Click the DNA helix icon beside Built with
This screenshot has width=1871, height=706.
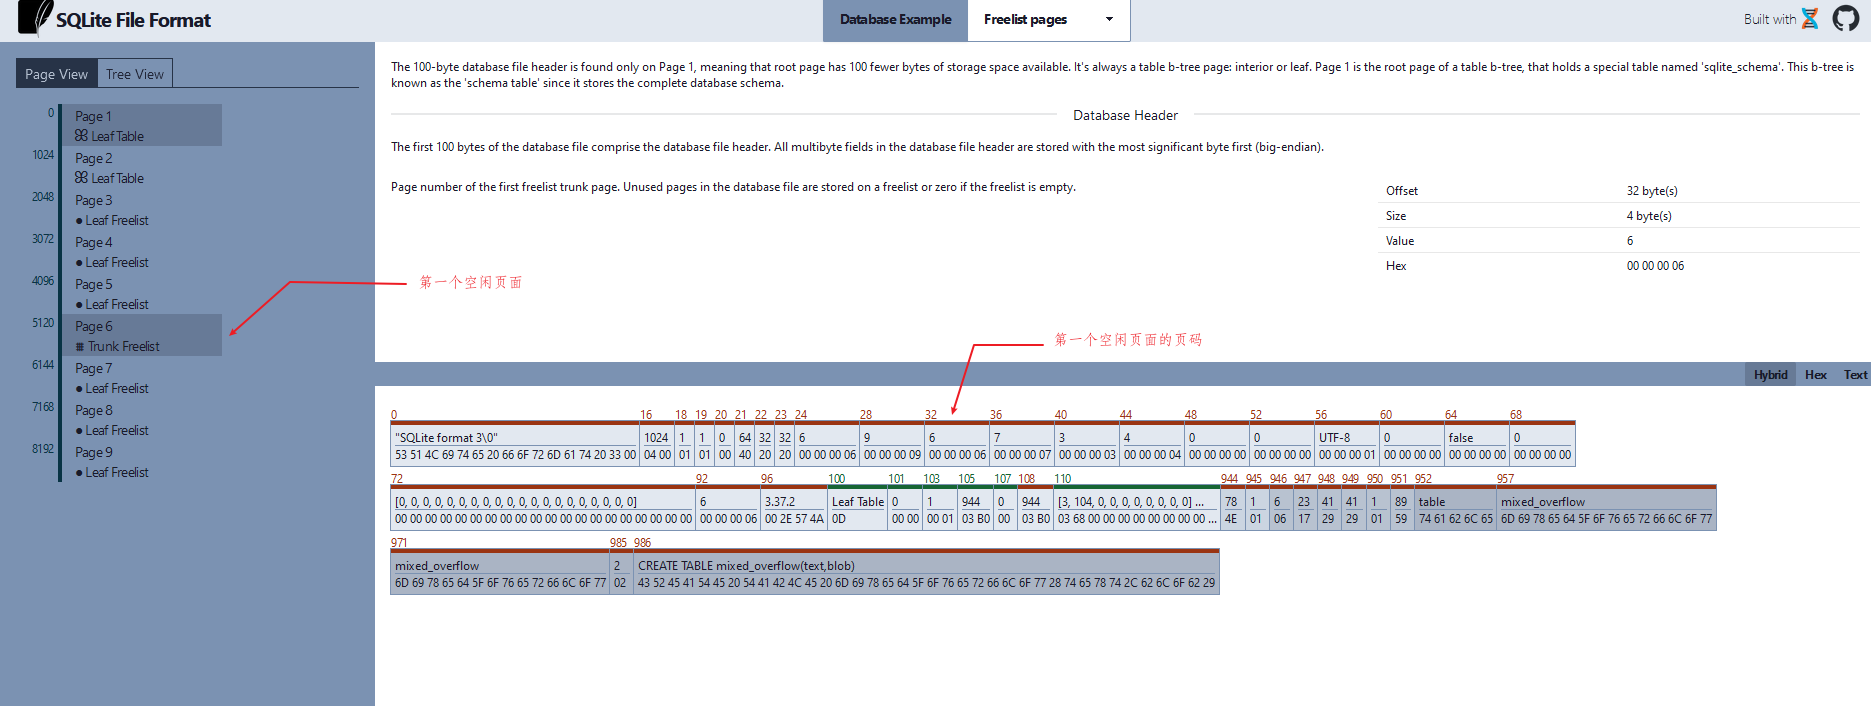1810,19
